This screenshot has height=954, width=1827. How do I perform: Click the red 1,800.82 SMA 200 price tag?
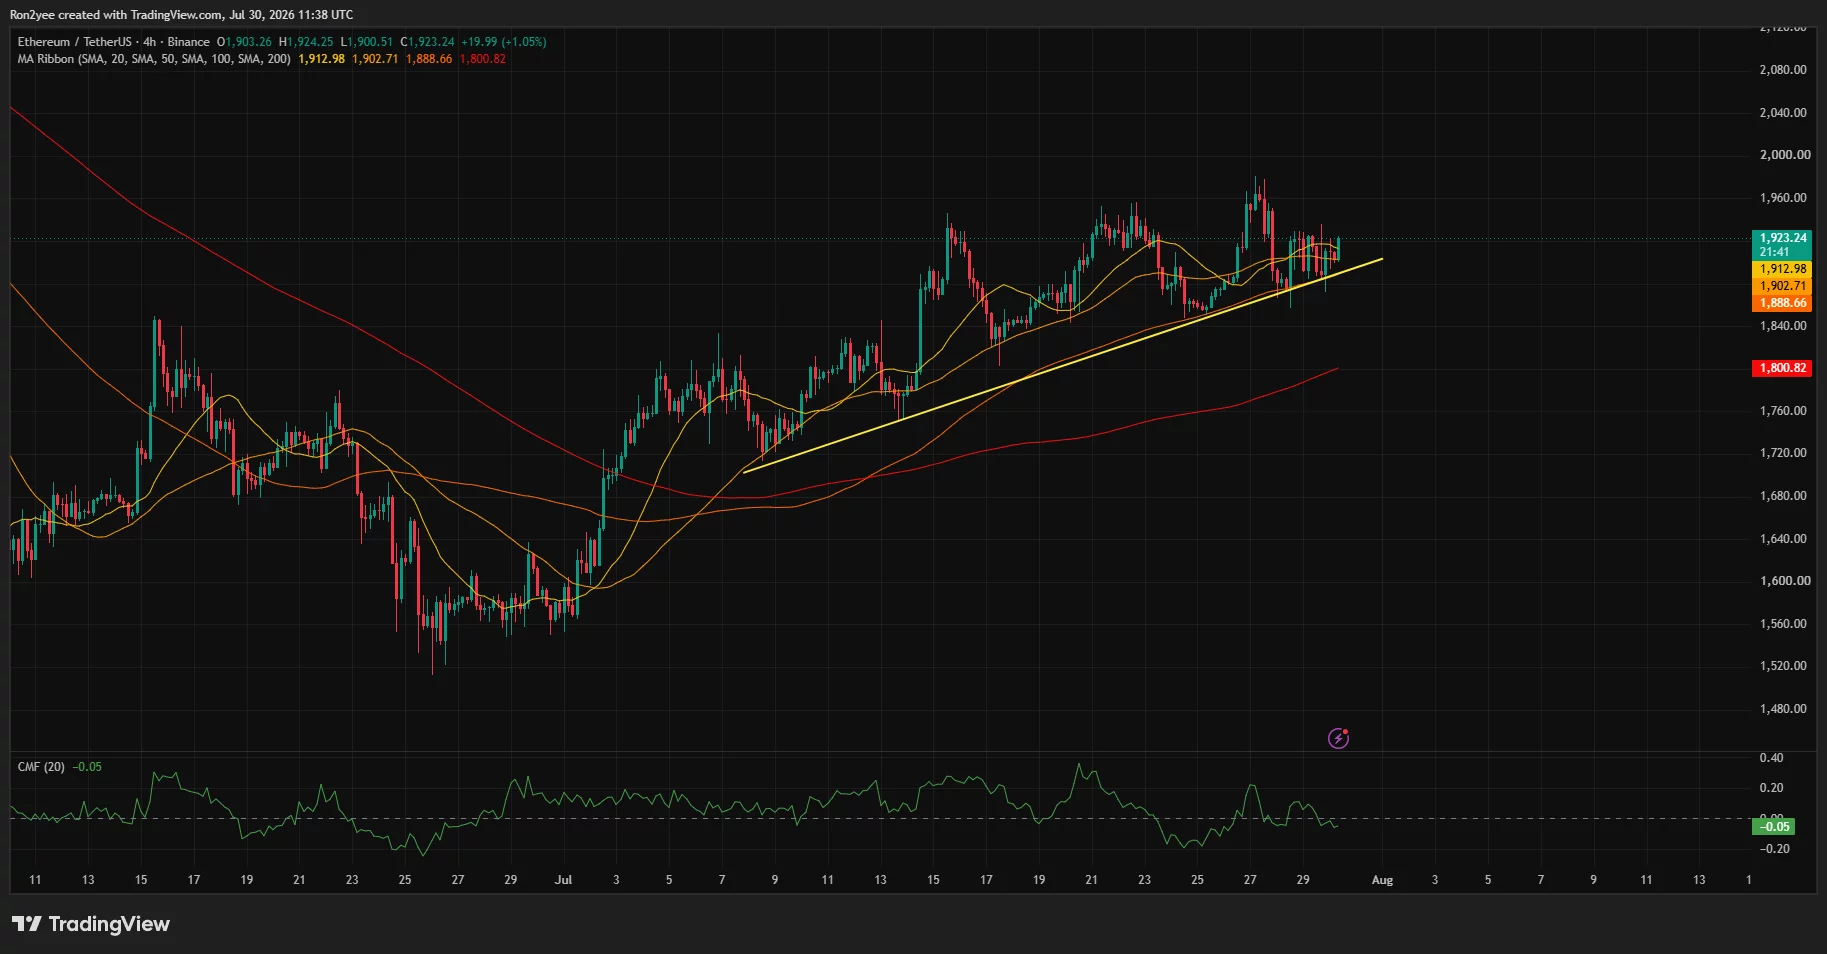(x=1783, y=368)
